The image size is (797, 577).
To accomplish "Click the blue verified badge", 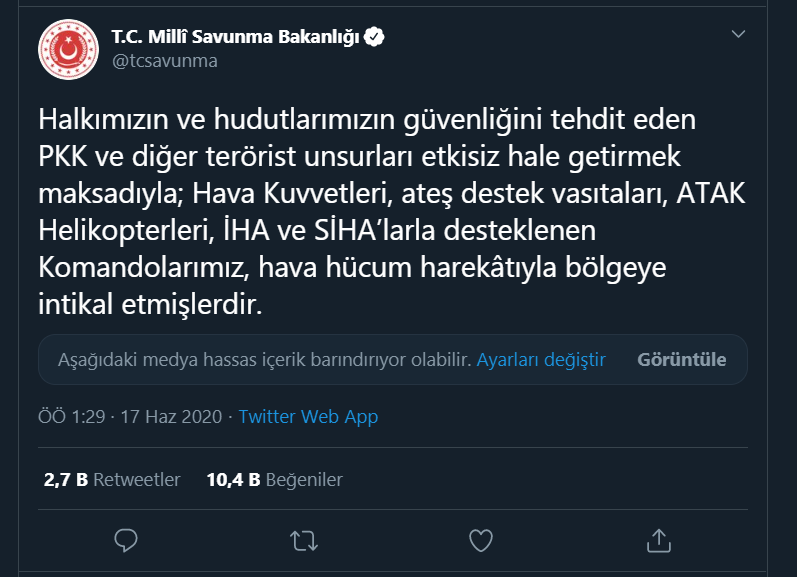I will point(375,37).
